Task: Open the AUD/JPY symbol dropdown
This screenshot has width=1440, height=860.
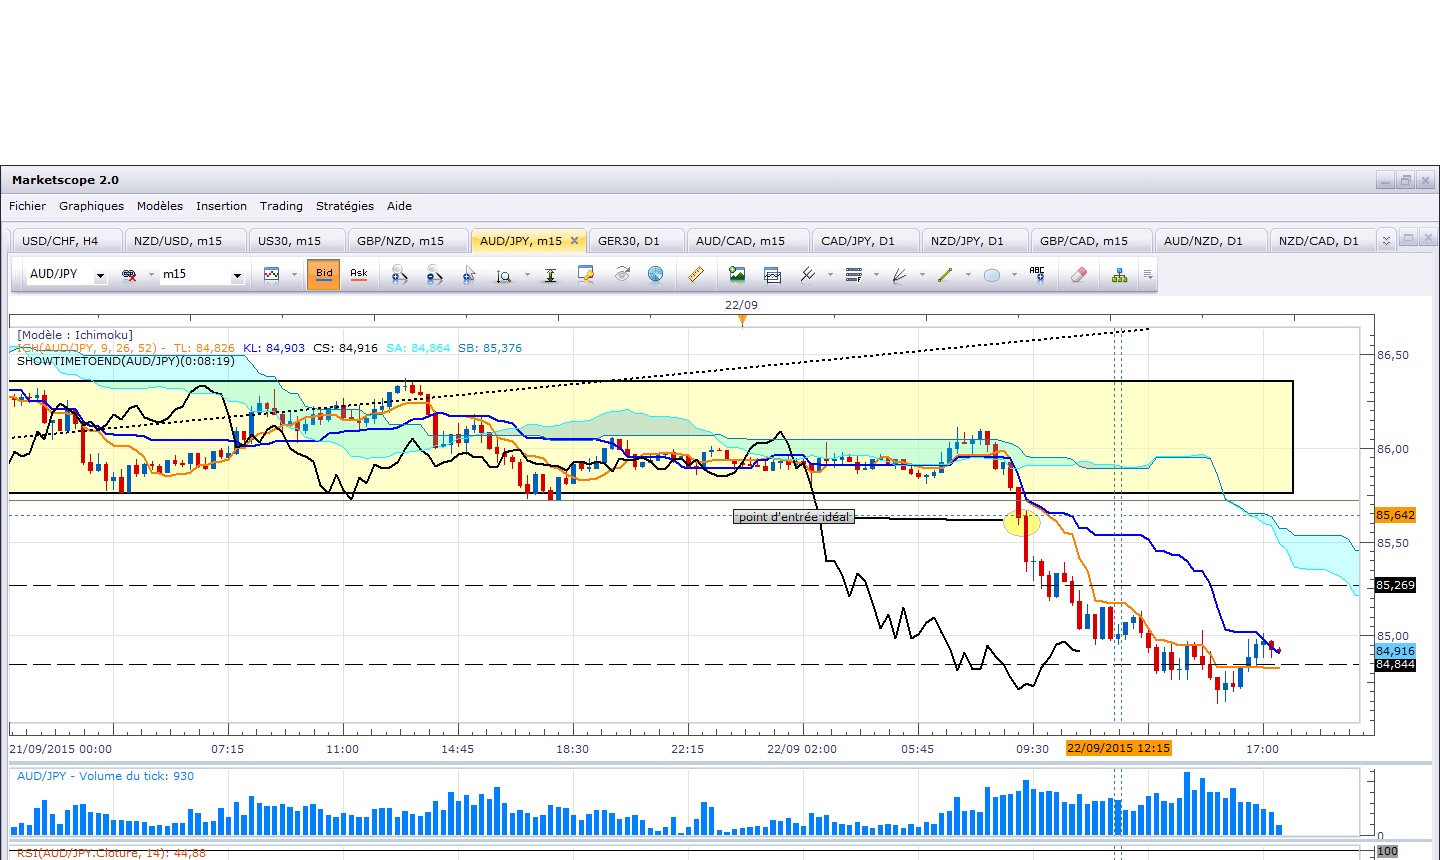Action: (100, 275)
